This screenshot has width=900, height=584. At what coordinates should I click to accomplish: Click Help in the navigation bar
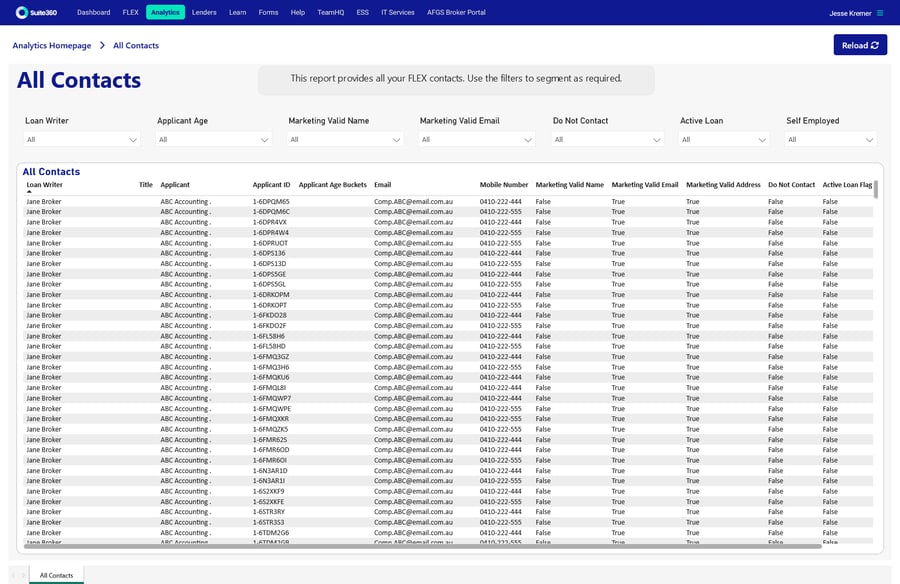click(297, 12)
